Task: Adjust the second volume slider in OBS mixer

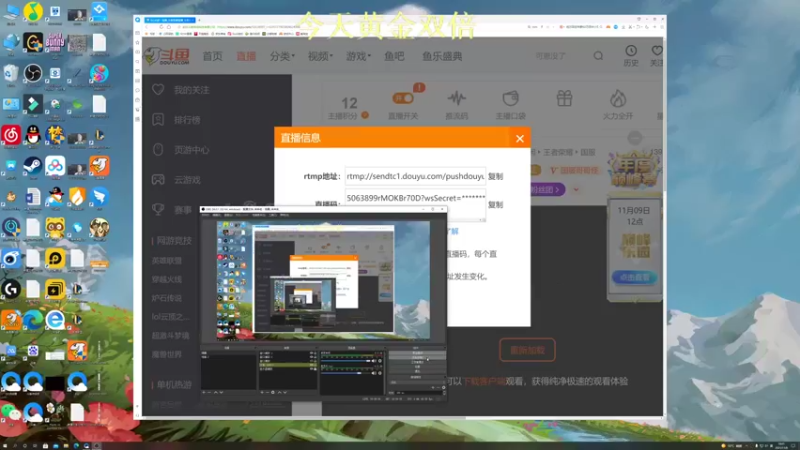Action: [346, 373]
